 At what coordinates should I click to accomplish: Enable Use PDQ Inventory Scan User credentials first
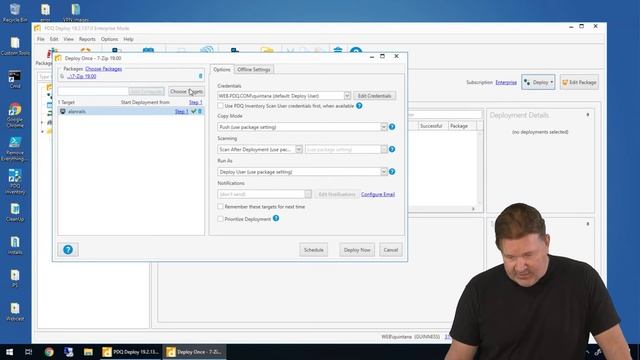tap(220, 106)
